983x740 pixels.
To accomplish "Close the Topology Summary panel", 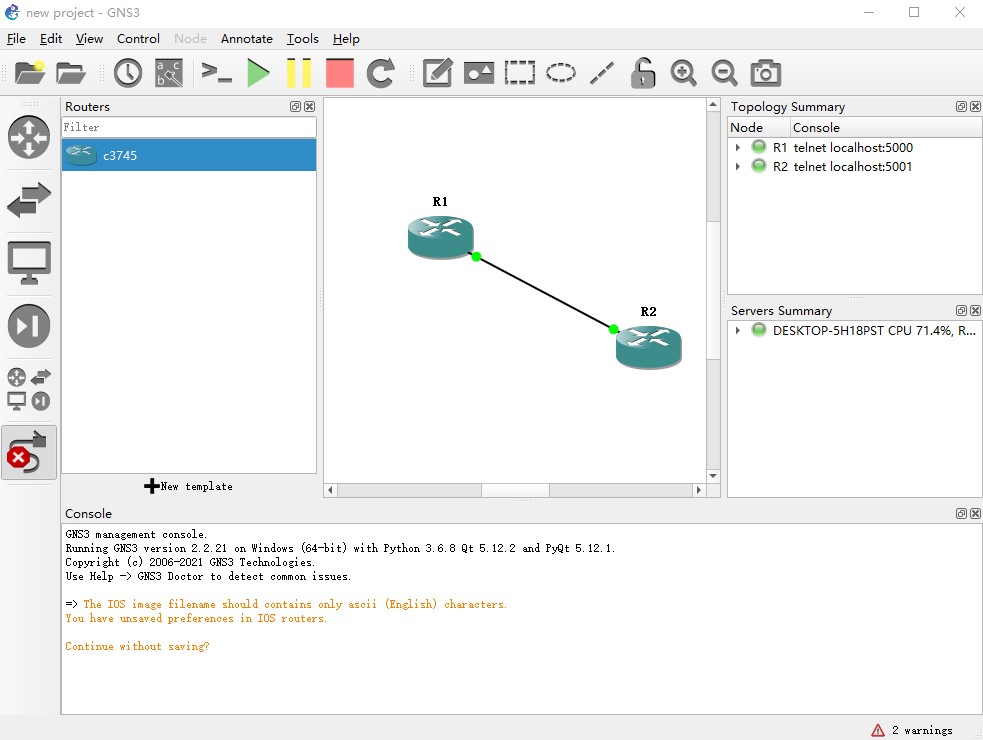I will [975, 107].
